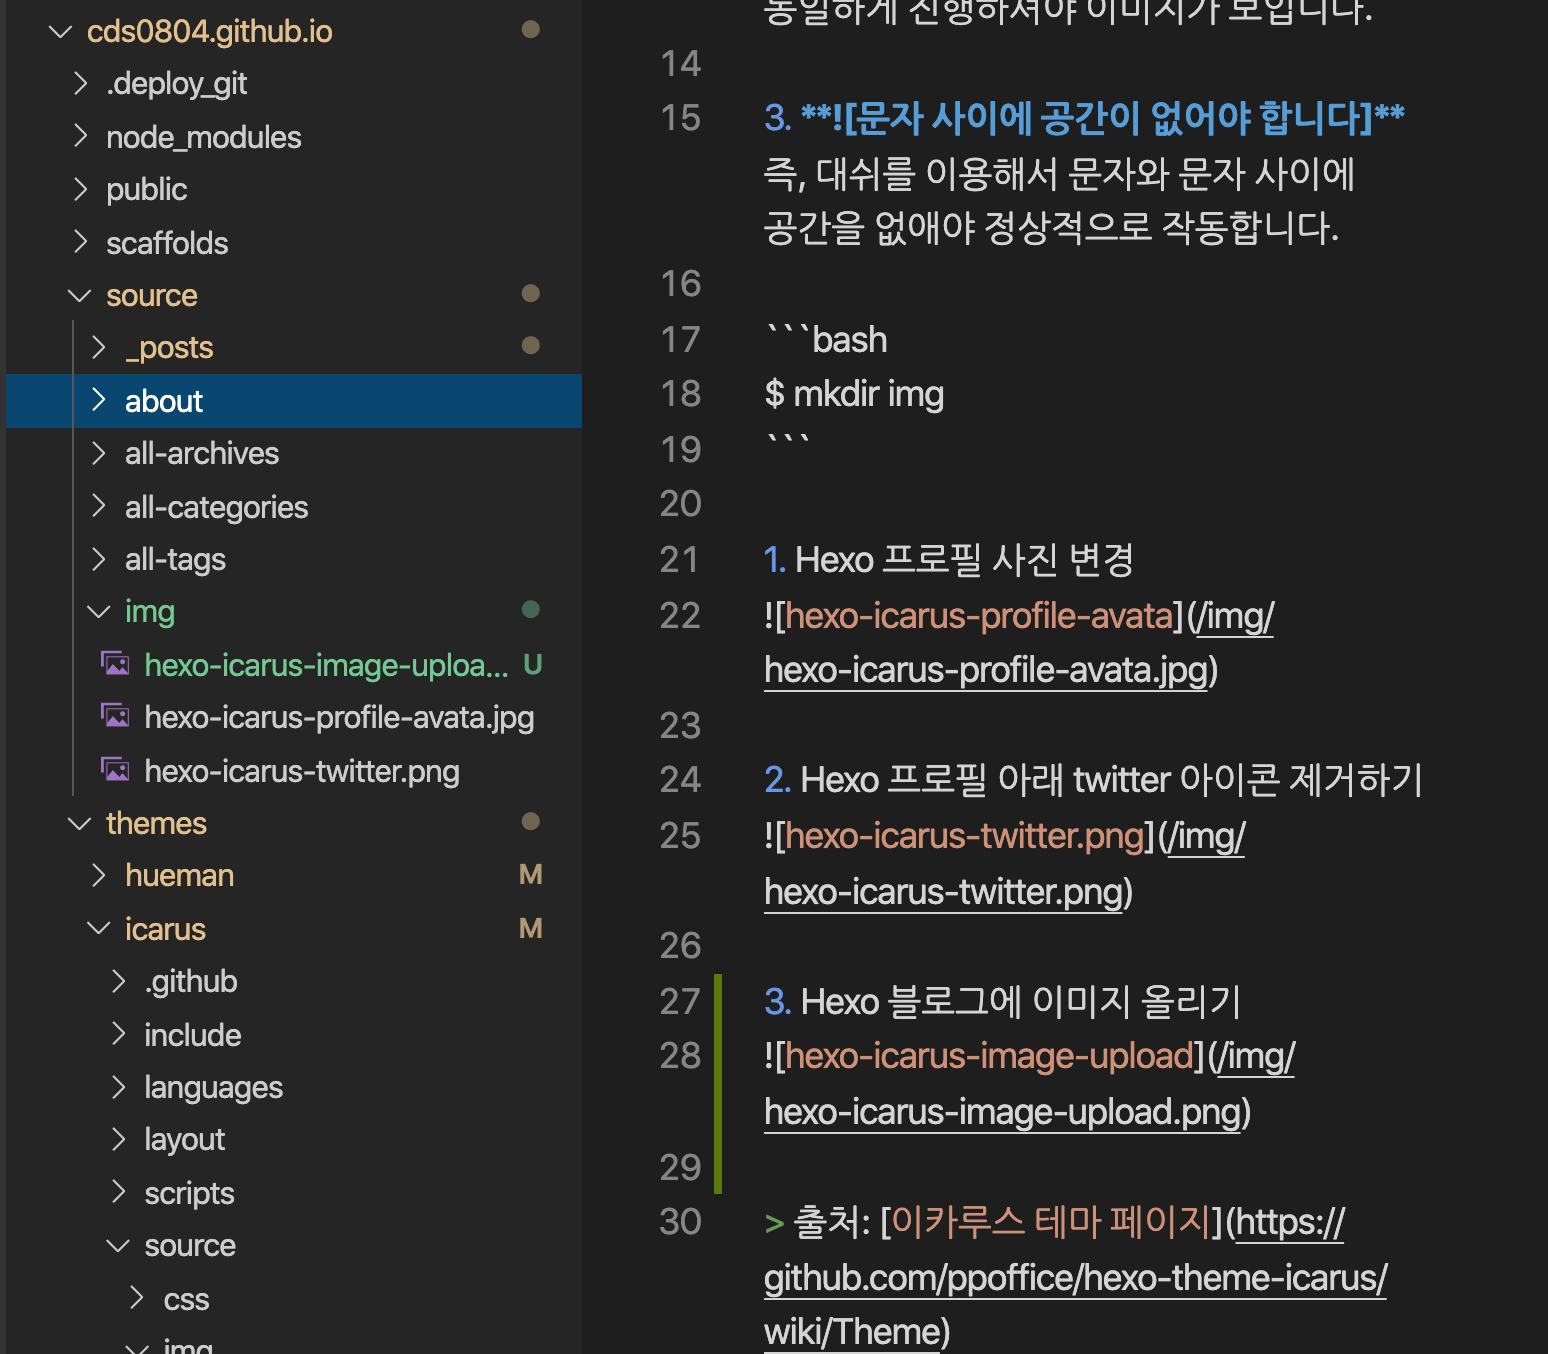Expand the include folder chevron

tap(119, 1034)
